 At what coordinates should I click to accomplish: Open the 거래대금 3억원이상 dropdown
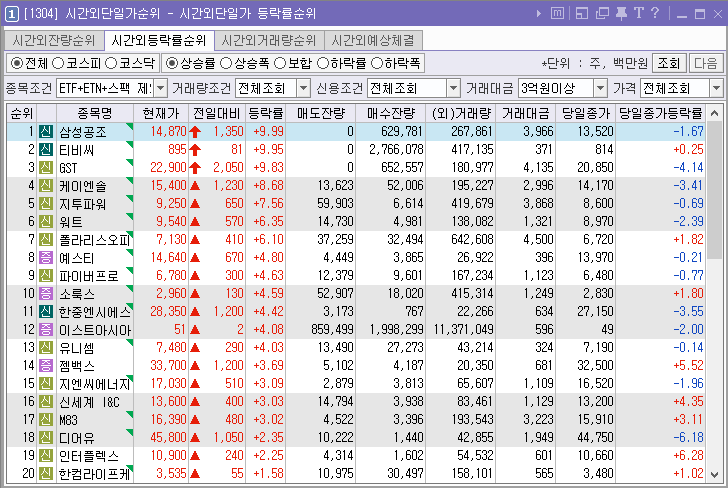tap(600, 88)
